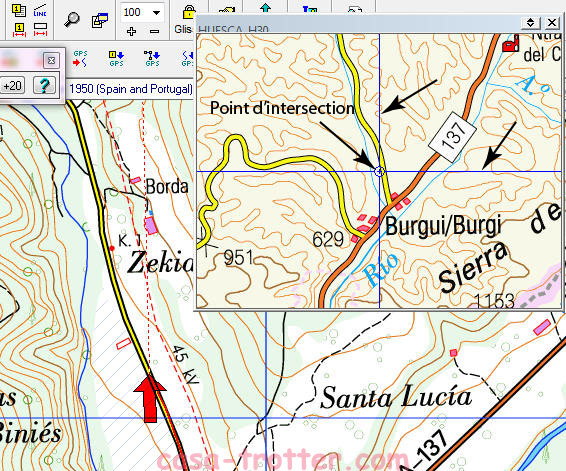Open help with the question mark button
Image resolution: width=566 pixels, height=471 pixels.
point(44,86)
